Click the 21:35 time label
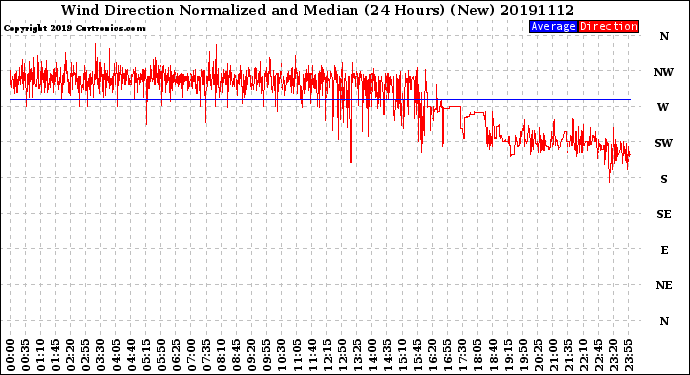690x375 pixels. [568, 355]
